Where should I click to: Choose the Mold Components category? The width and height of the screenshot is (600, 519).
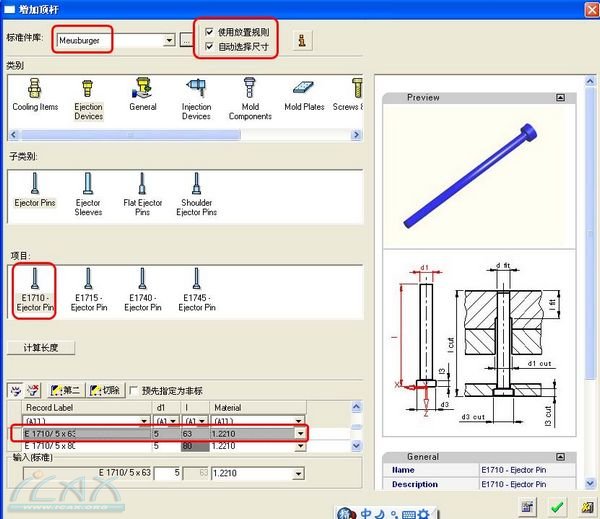coord(250,99)
